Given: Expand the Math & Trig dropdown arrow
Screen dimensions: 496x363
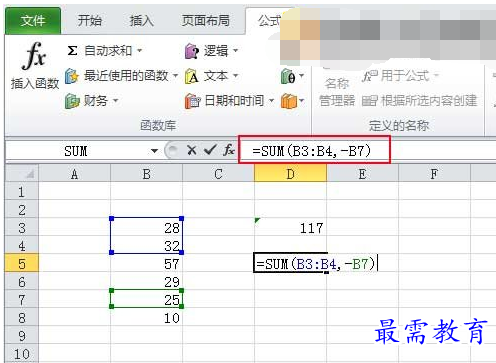Looking at the screenshot, I should [301, 76].
